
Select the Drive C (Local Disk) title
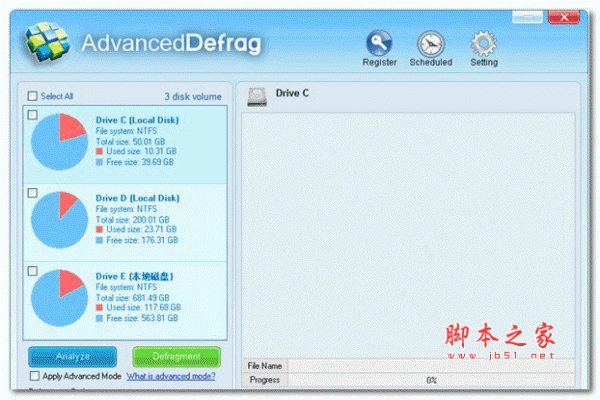click(137, 120)
